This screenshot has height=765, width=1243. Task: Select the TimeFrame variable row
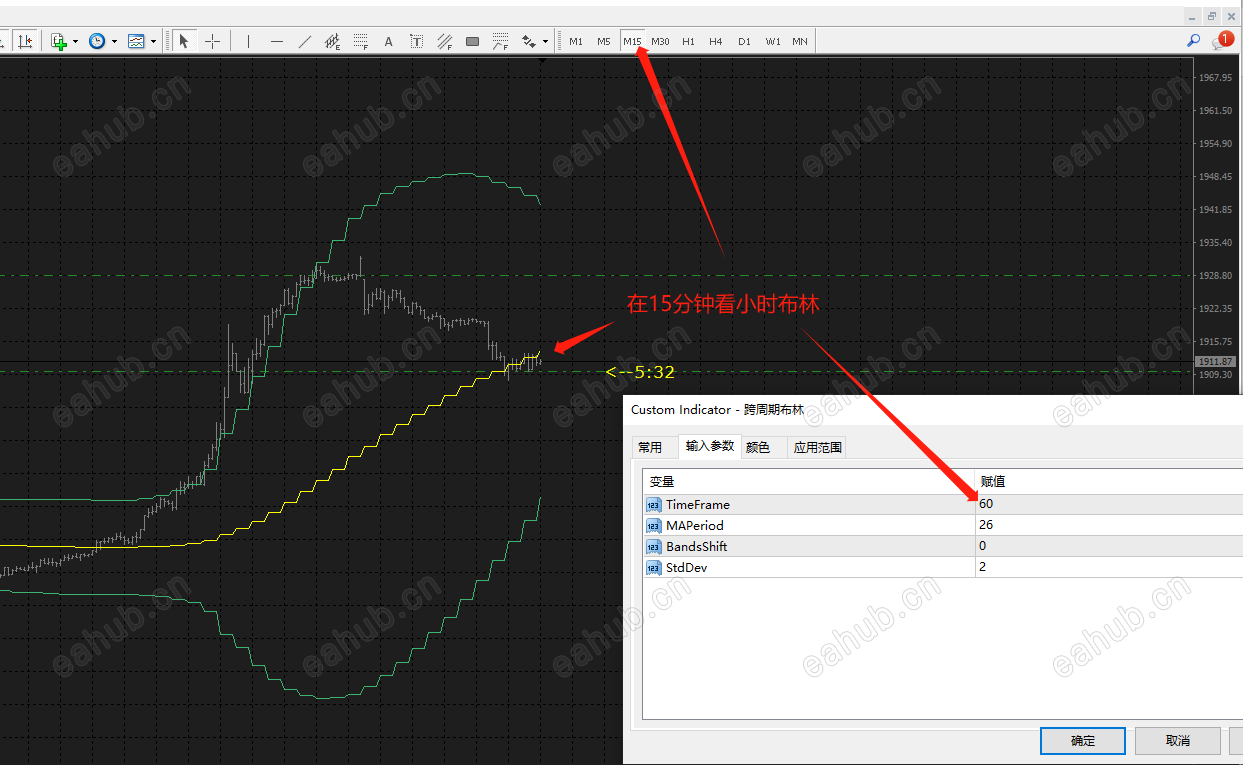[809, 504]
